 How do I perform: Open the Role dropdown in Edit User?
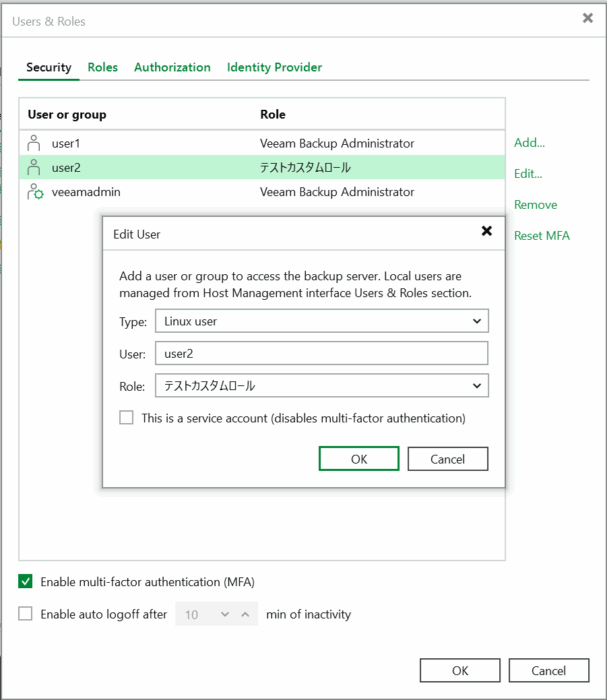click(322, 385)
